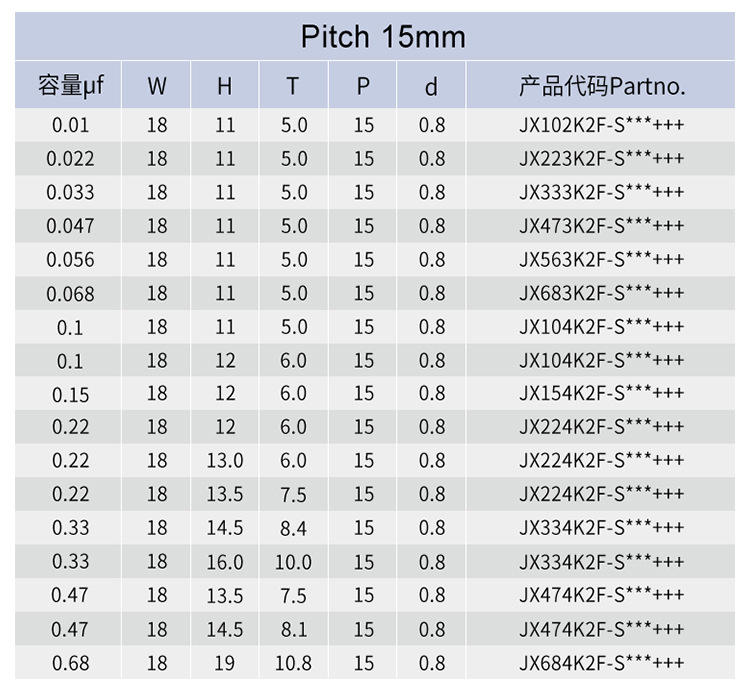Click the 产品代码Partno. column header
The width and height of the screenshot is (750, 698).
[602, 86]
